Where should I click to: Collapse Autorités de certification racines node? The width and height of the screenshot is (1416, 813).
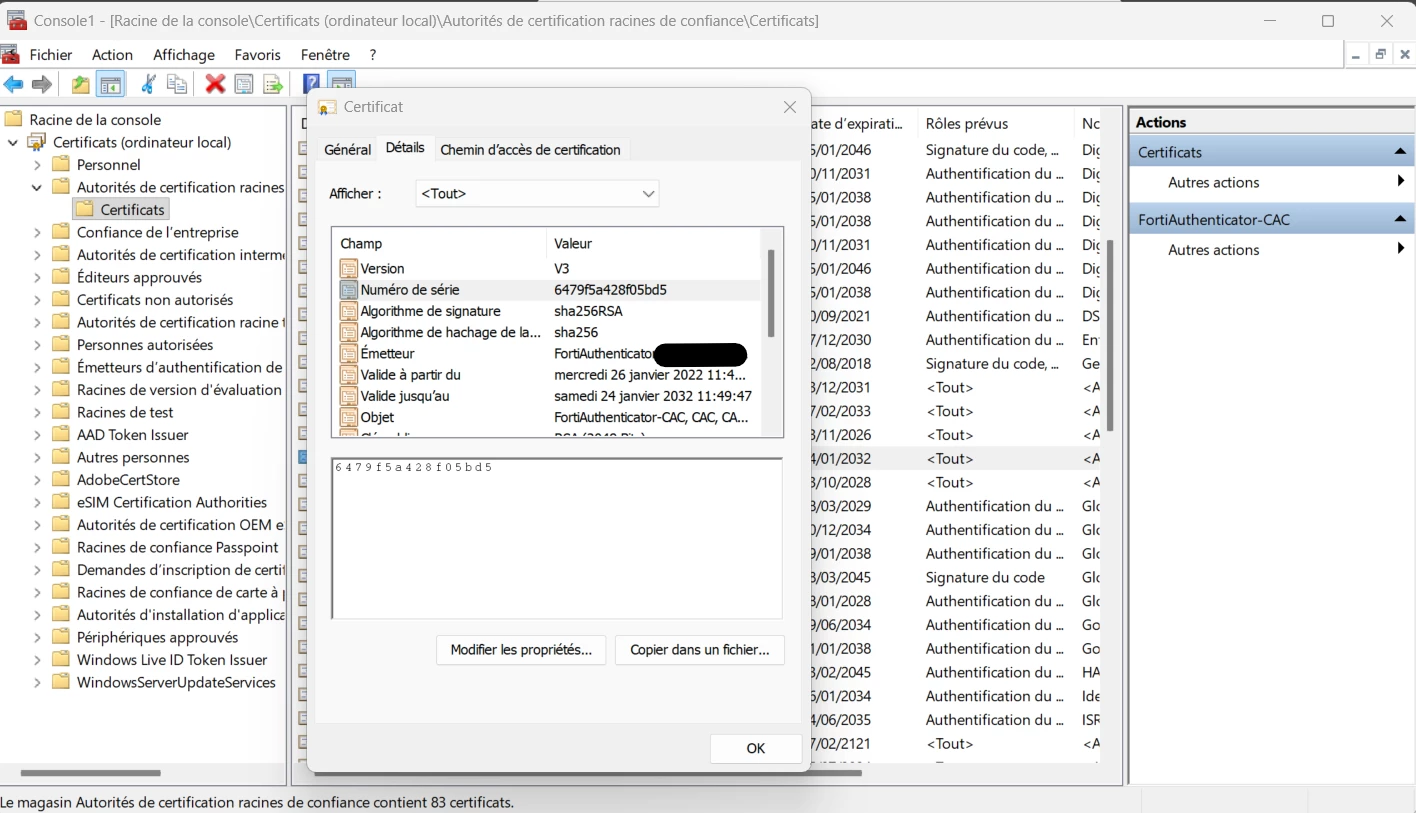37,187
